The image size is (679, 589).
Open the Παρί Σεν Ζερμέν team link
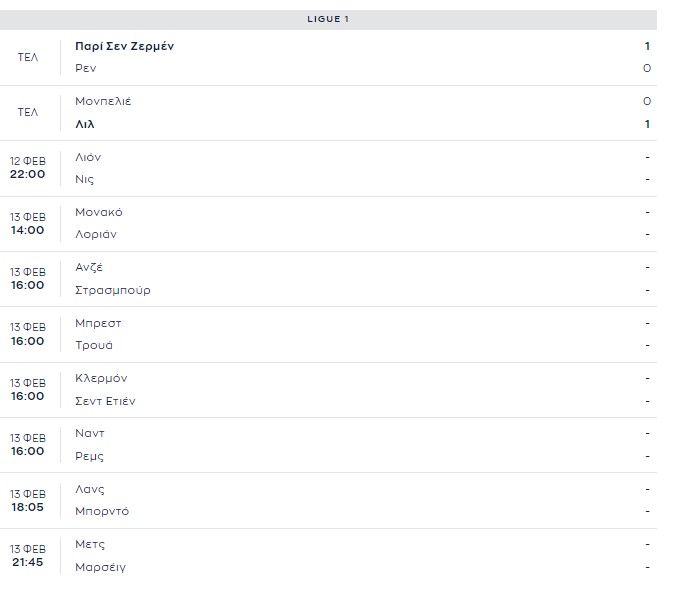(x=125, y=46)
